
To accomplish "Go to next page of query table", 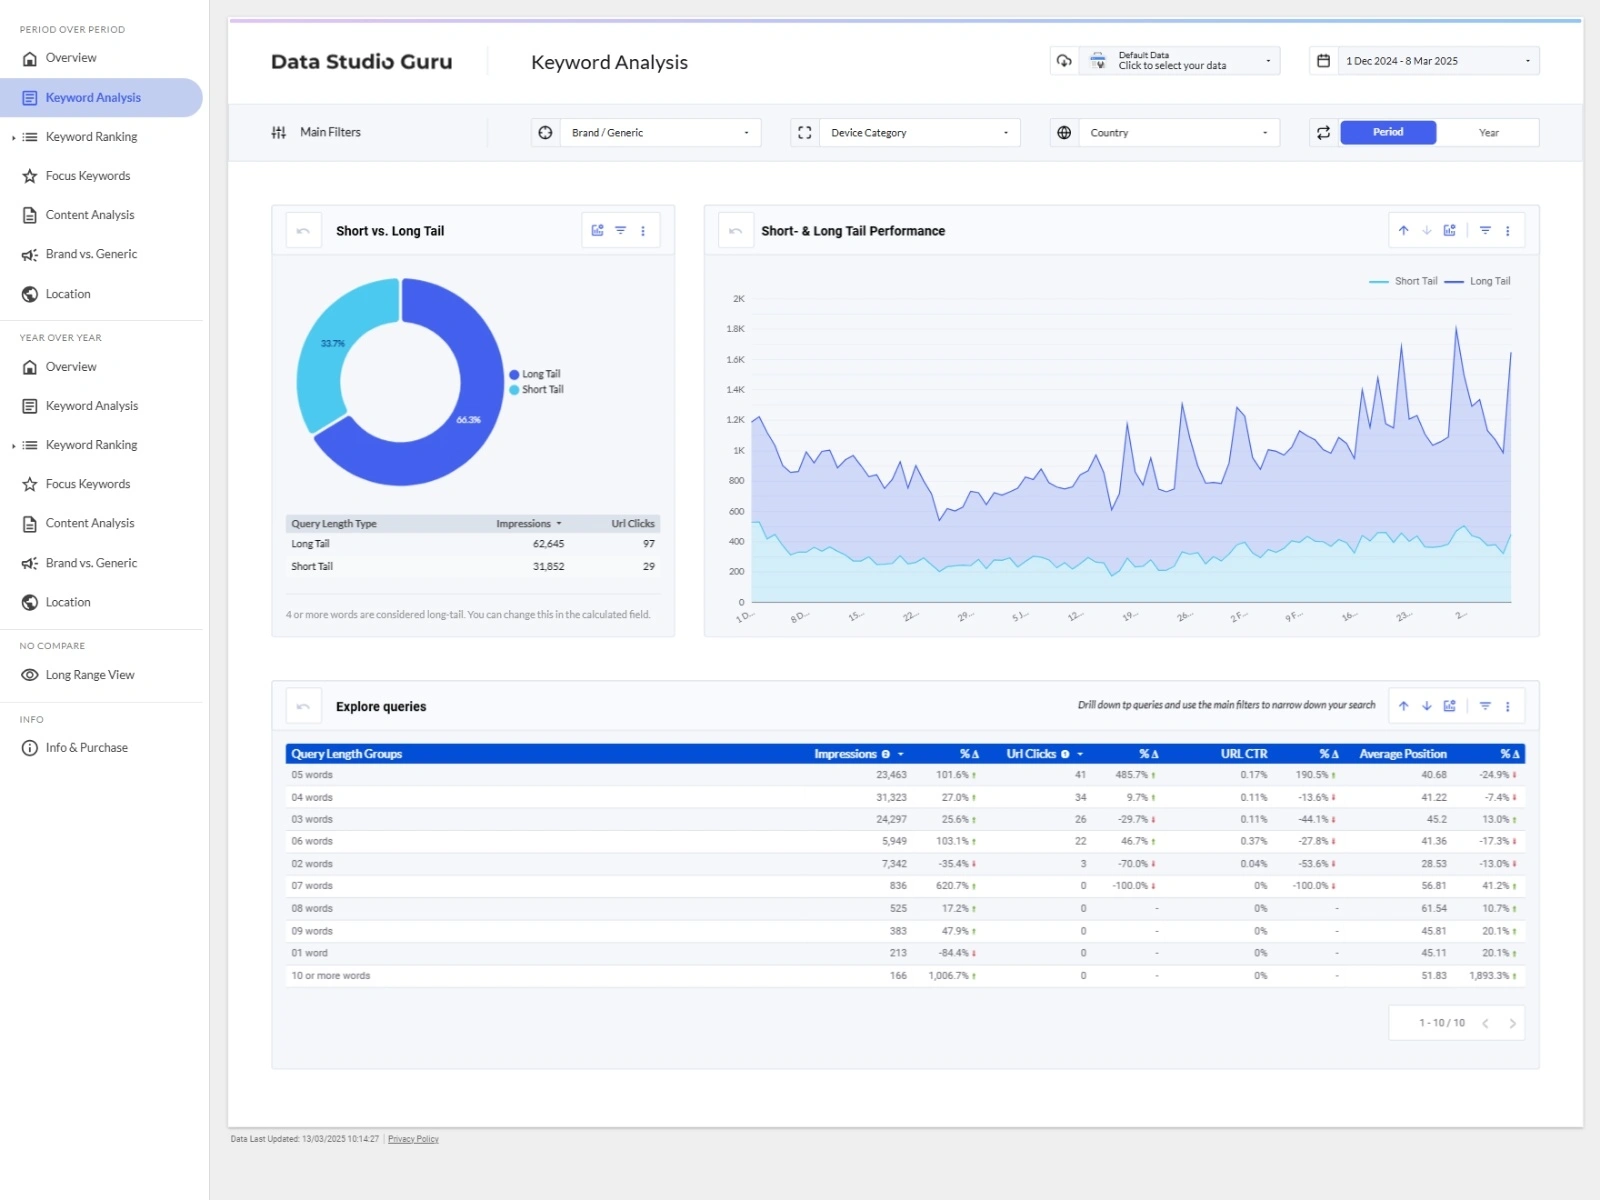I will [x=1512, y=1023].
